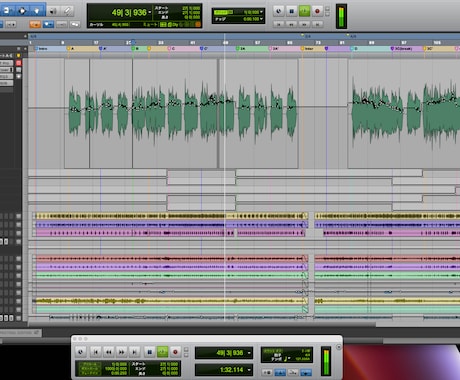This screenshot has width=460, height=380.
Task: Arm Record in the top transport
Action: (317, 11)
